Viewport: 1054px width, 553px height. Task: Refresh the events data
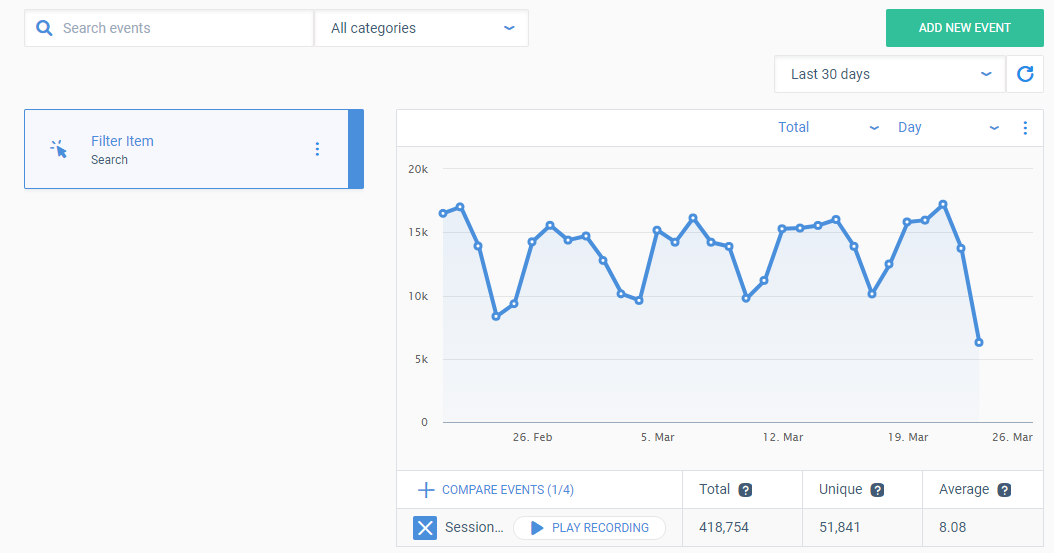point(1025,74)
